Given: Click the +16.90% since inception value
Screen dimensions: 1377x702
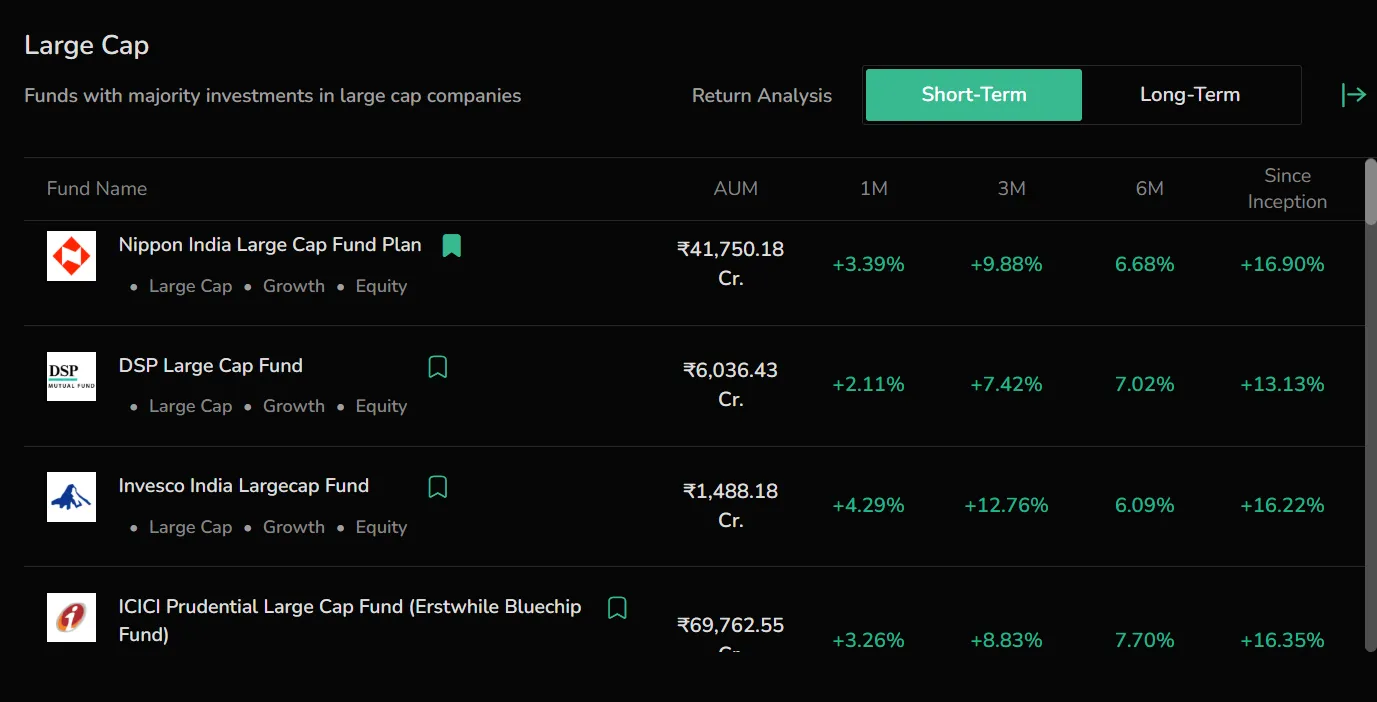Looking at the screenshot, I should point(1282,264).
